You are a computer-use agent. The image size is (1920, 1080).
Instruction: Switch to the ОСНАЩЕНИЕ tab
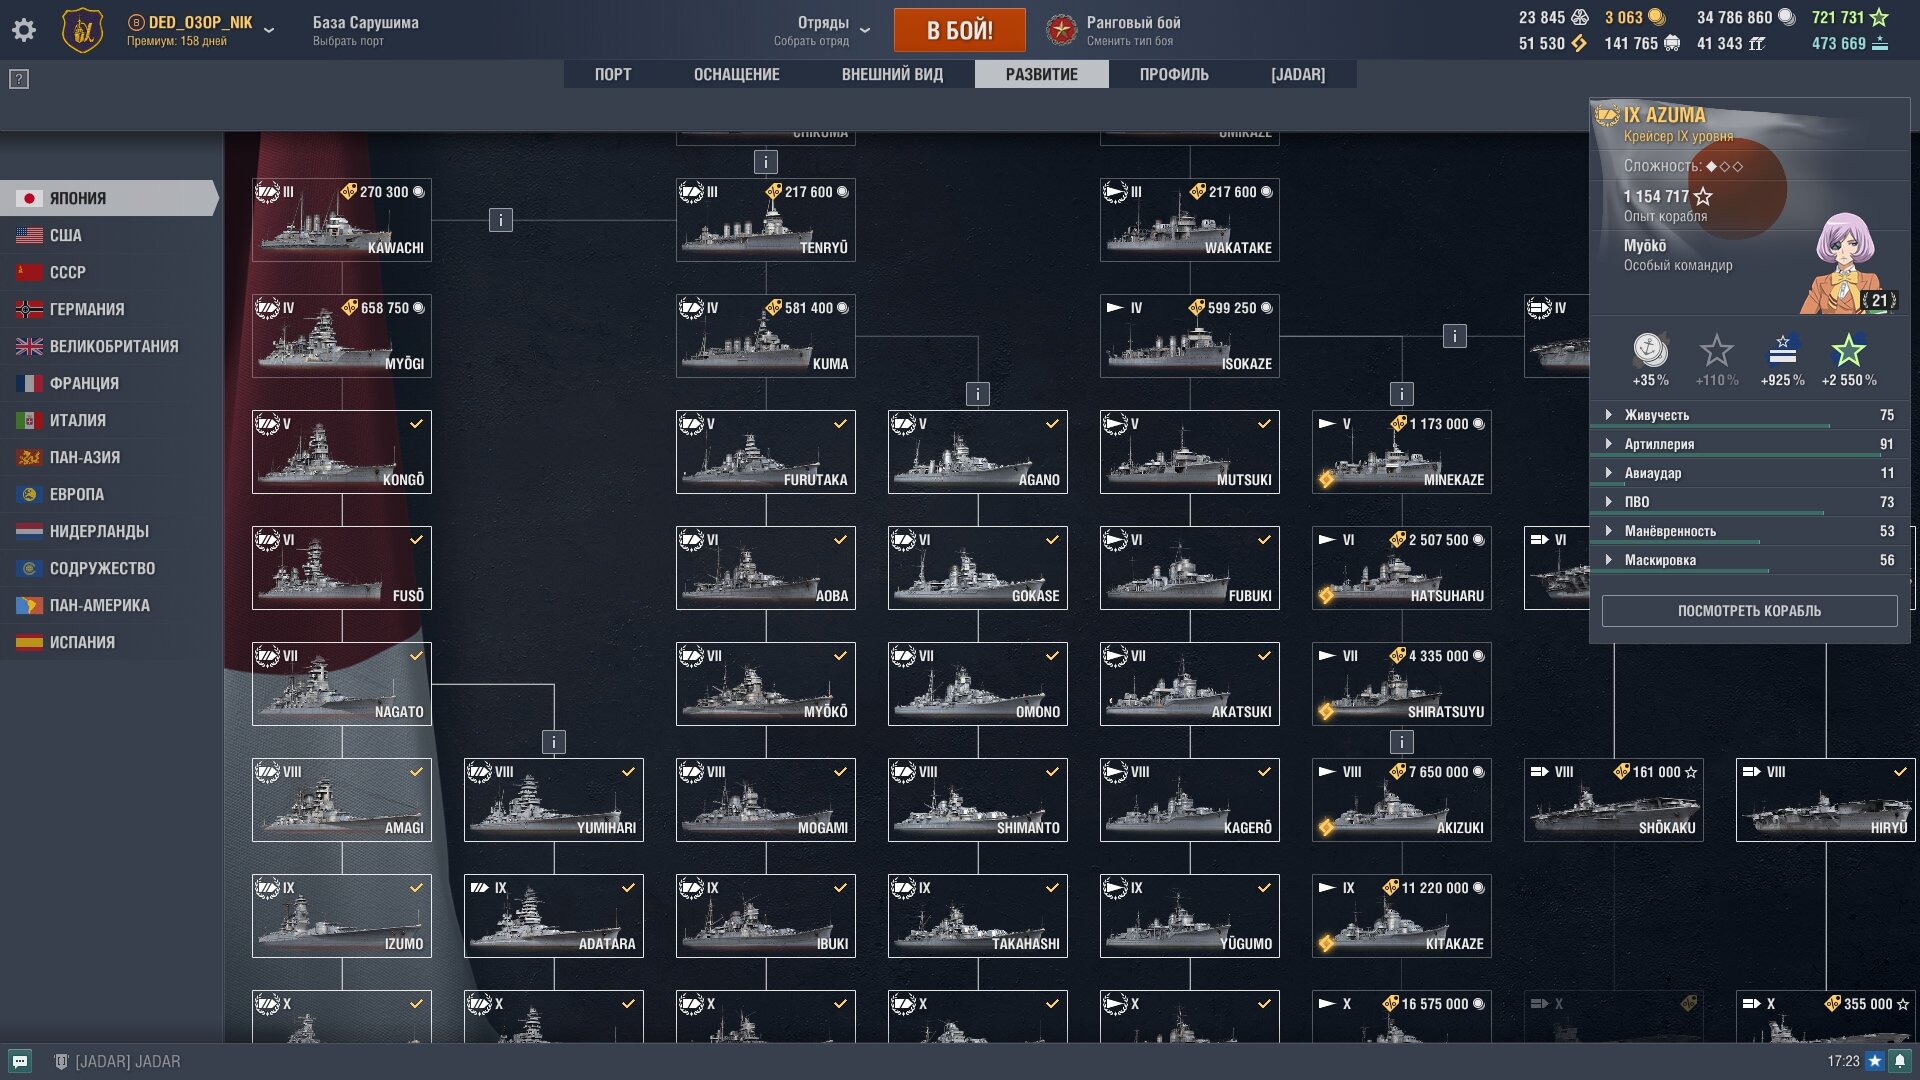736,74
